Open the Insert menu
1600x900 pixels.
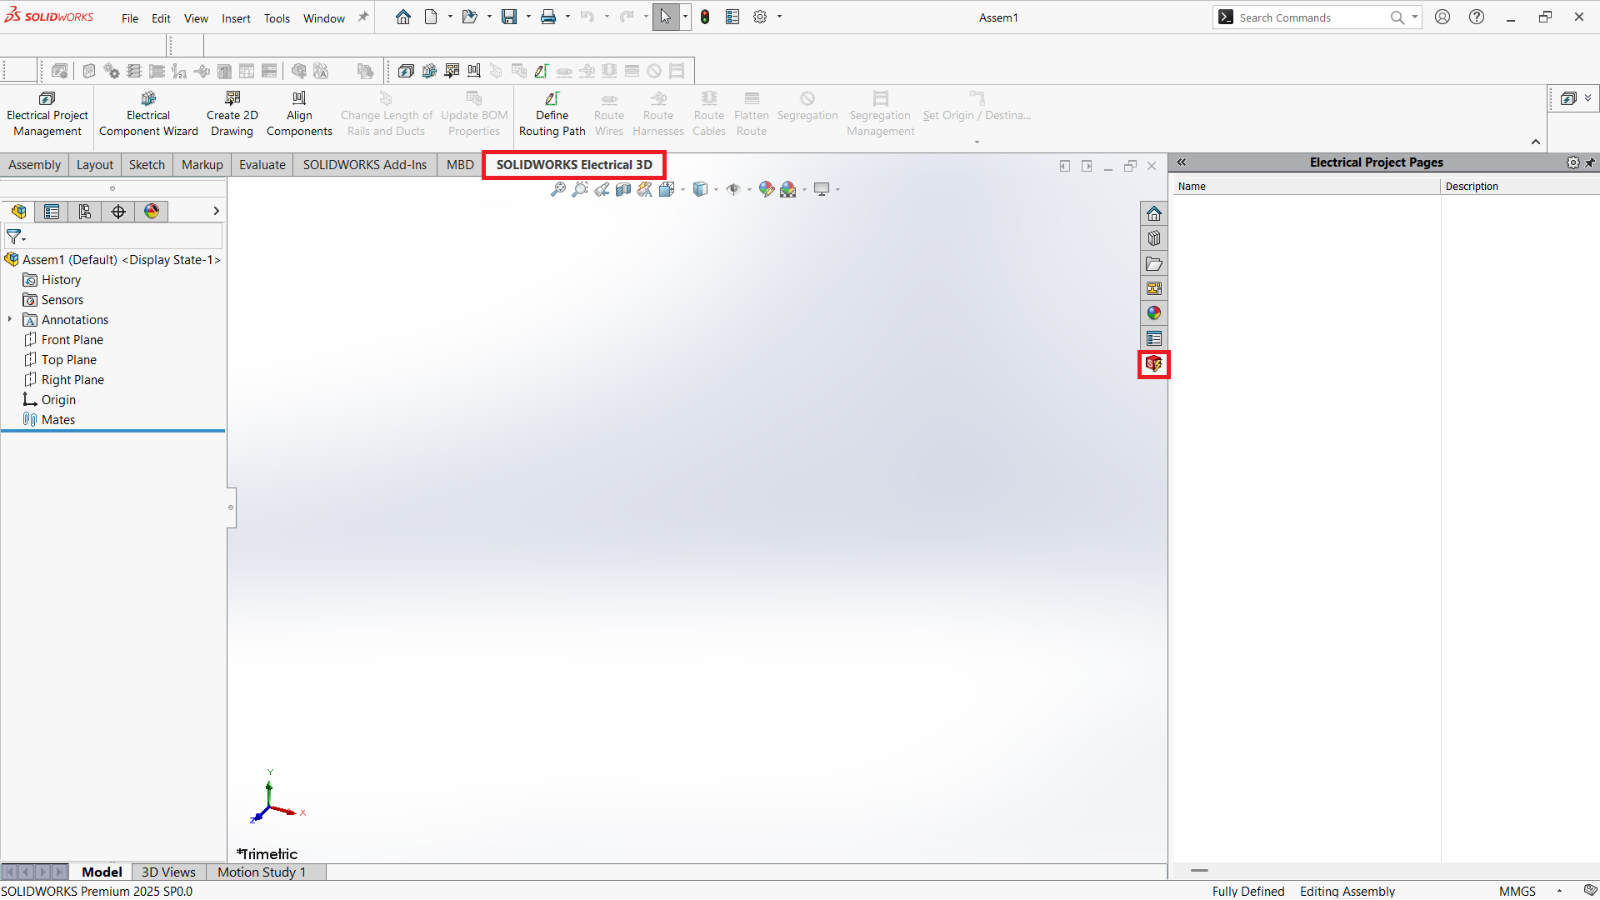pyautogui.click(x=236, y=18)
